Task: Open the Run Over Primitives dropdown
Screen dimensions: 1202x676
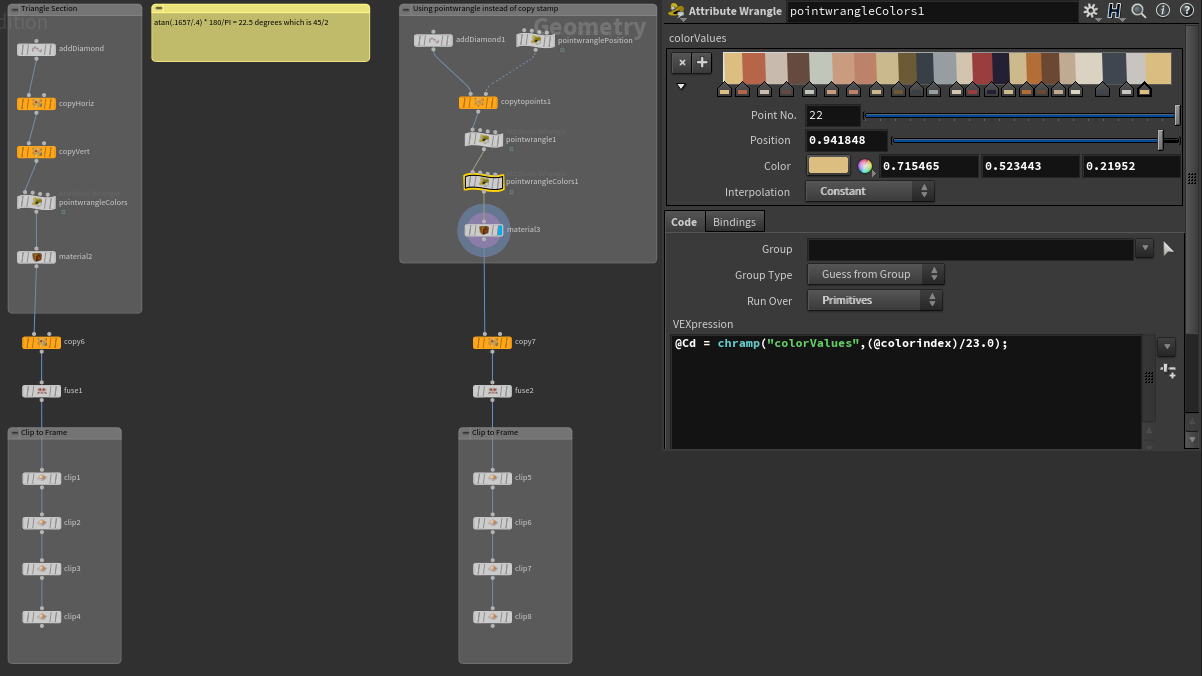Action: tap(874, 300)
